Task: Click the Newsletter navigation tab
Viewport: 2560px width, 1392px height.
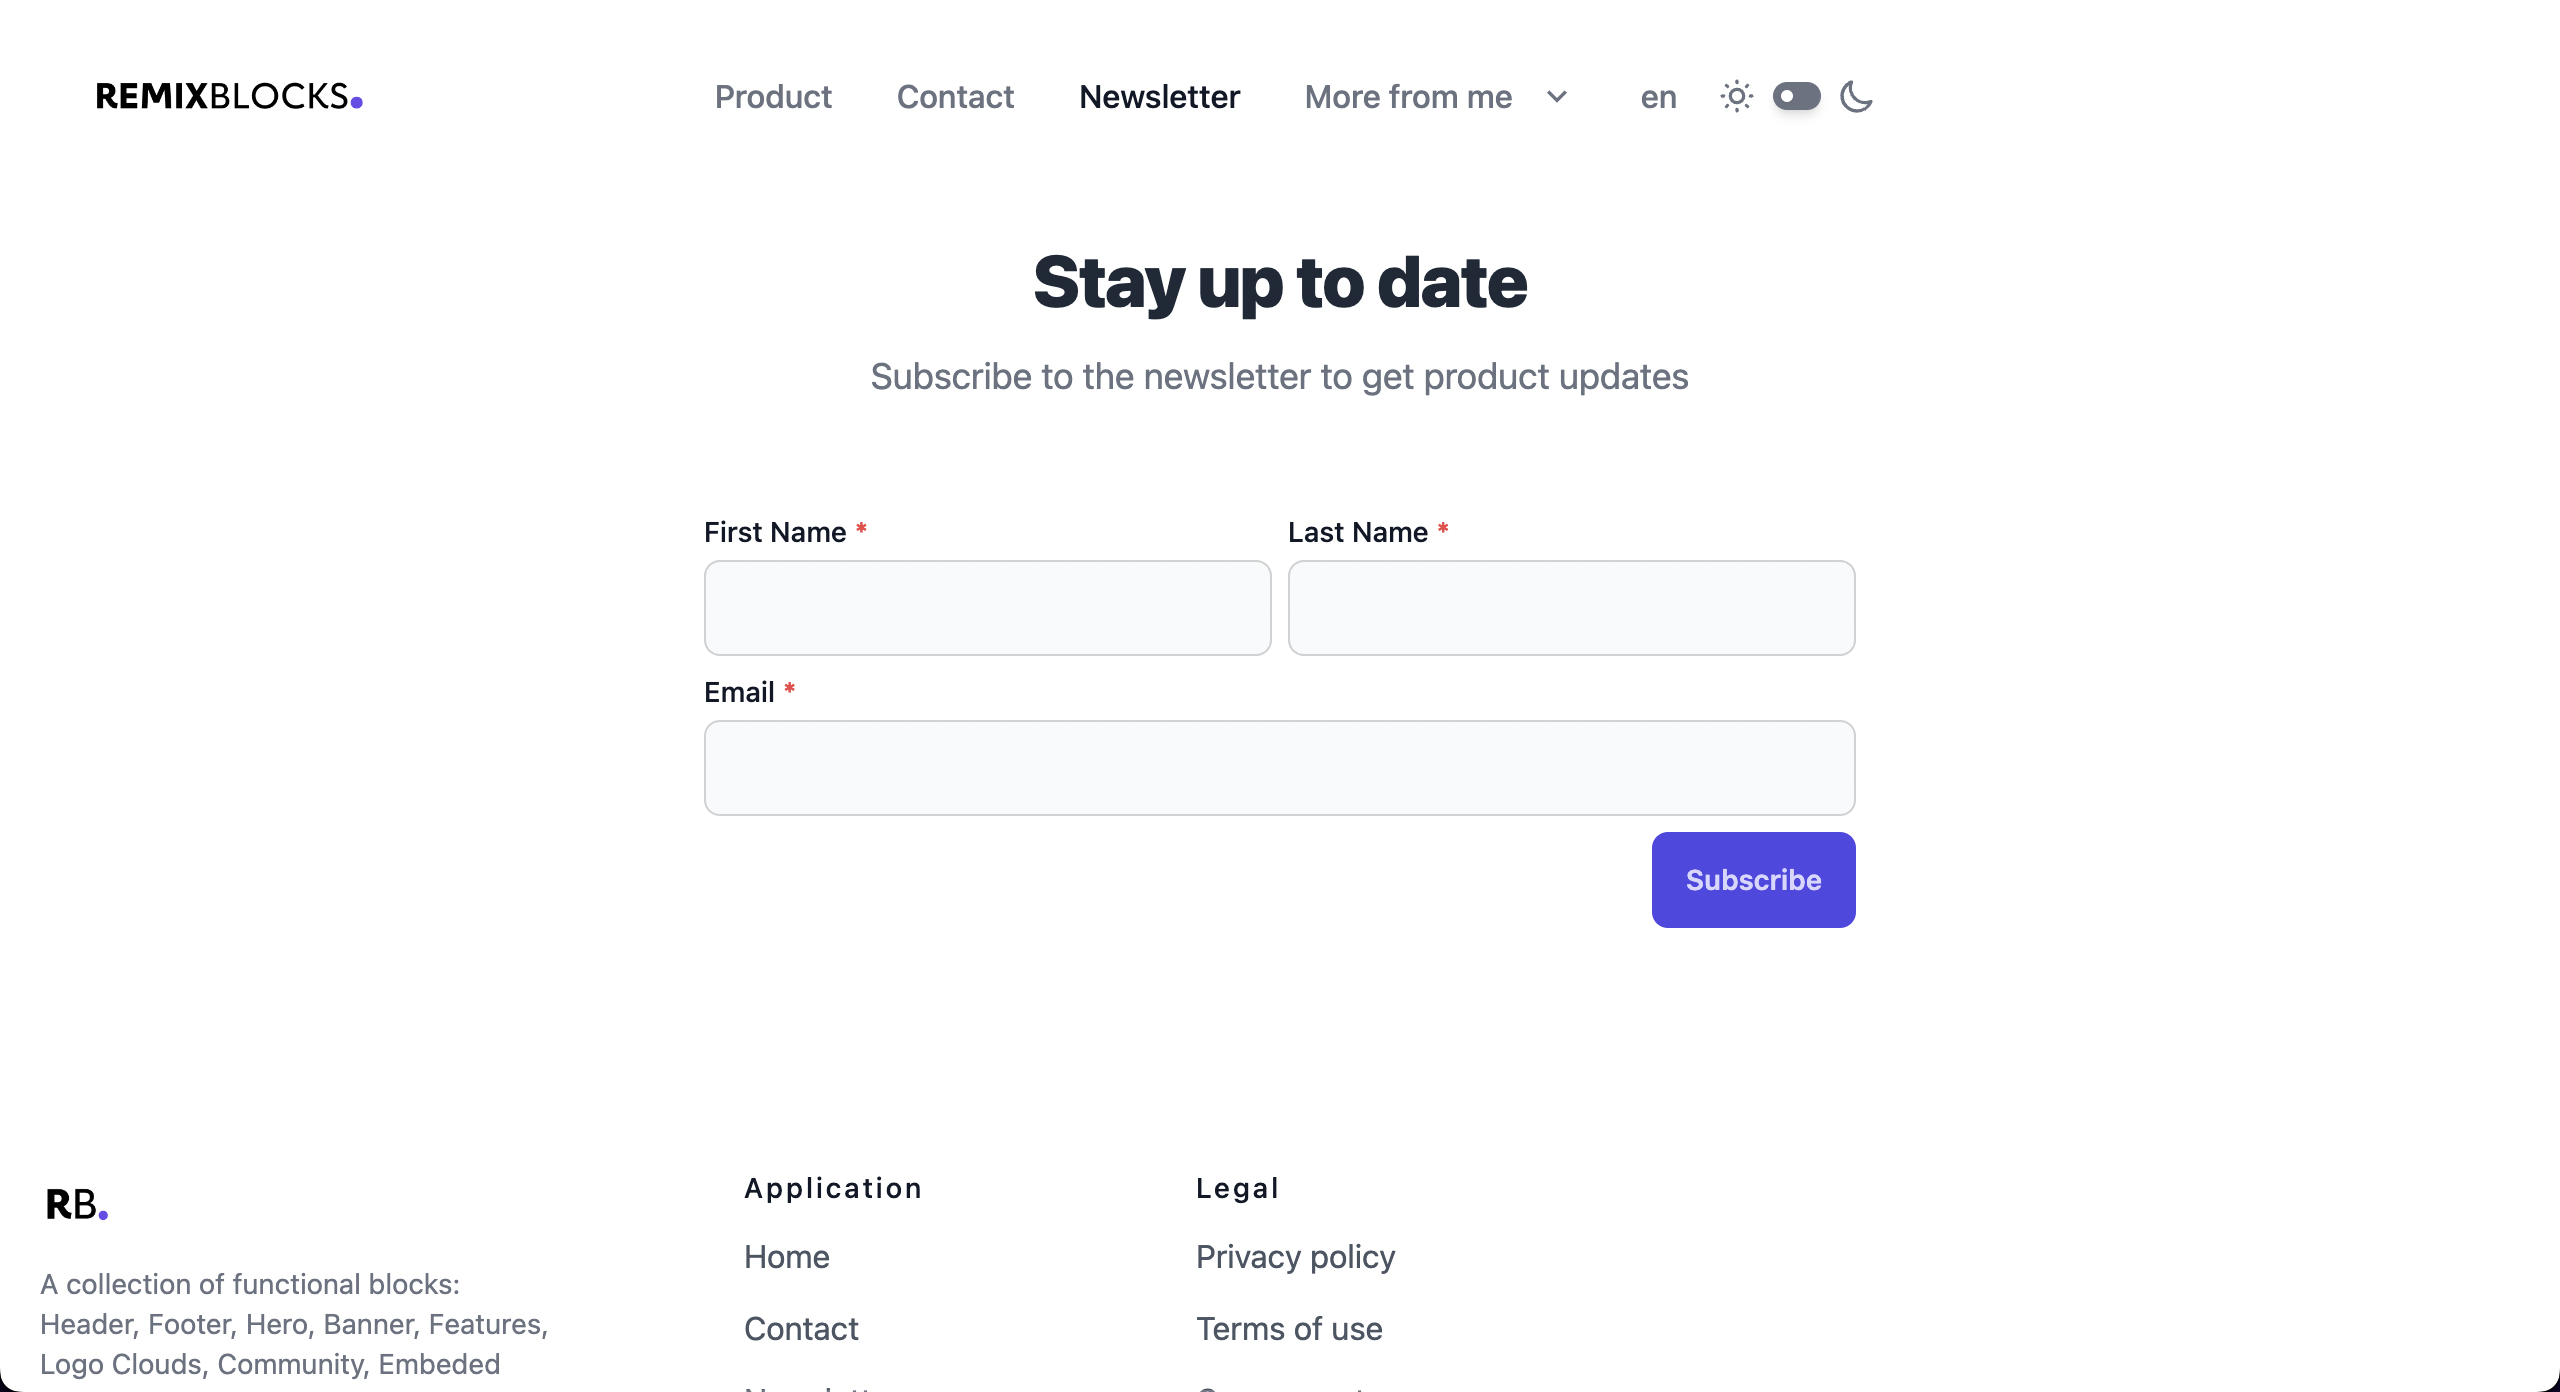Action: 1158,96
